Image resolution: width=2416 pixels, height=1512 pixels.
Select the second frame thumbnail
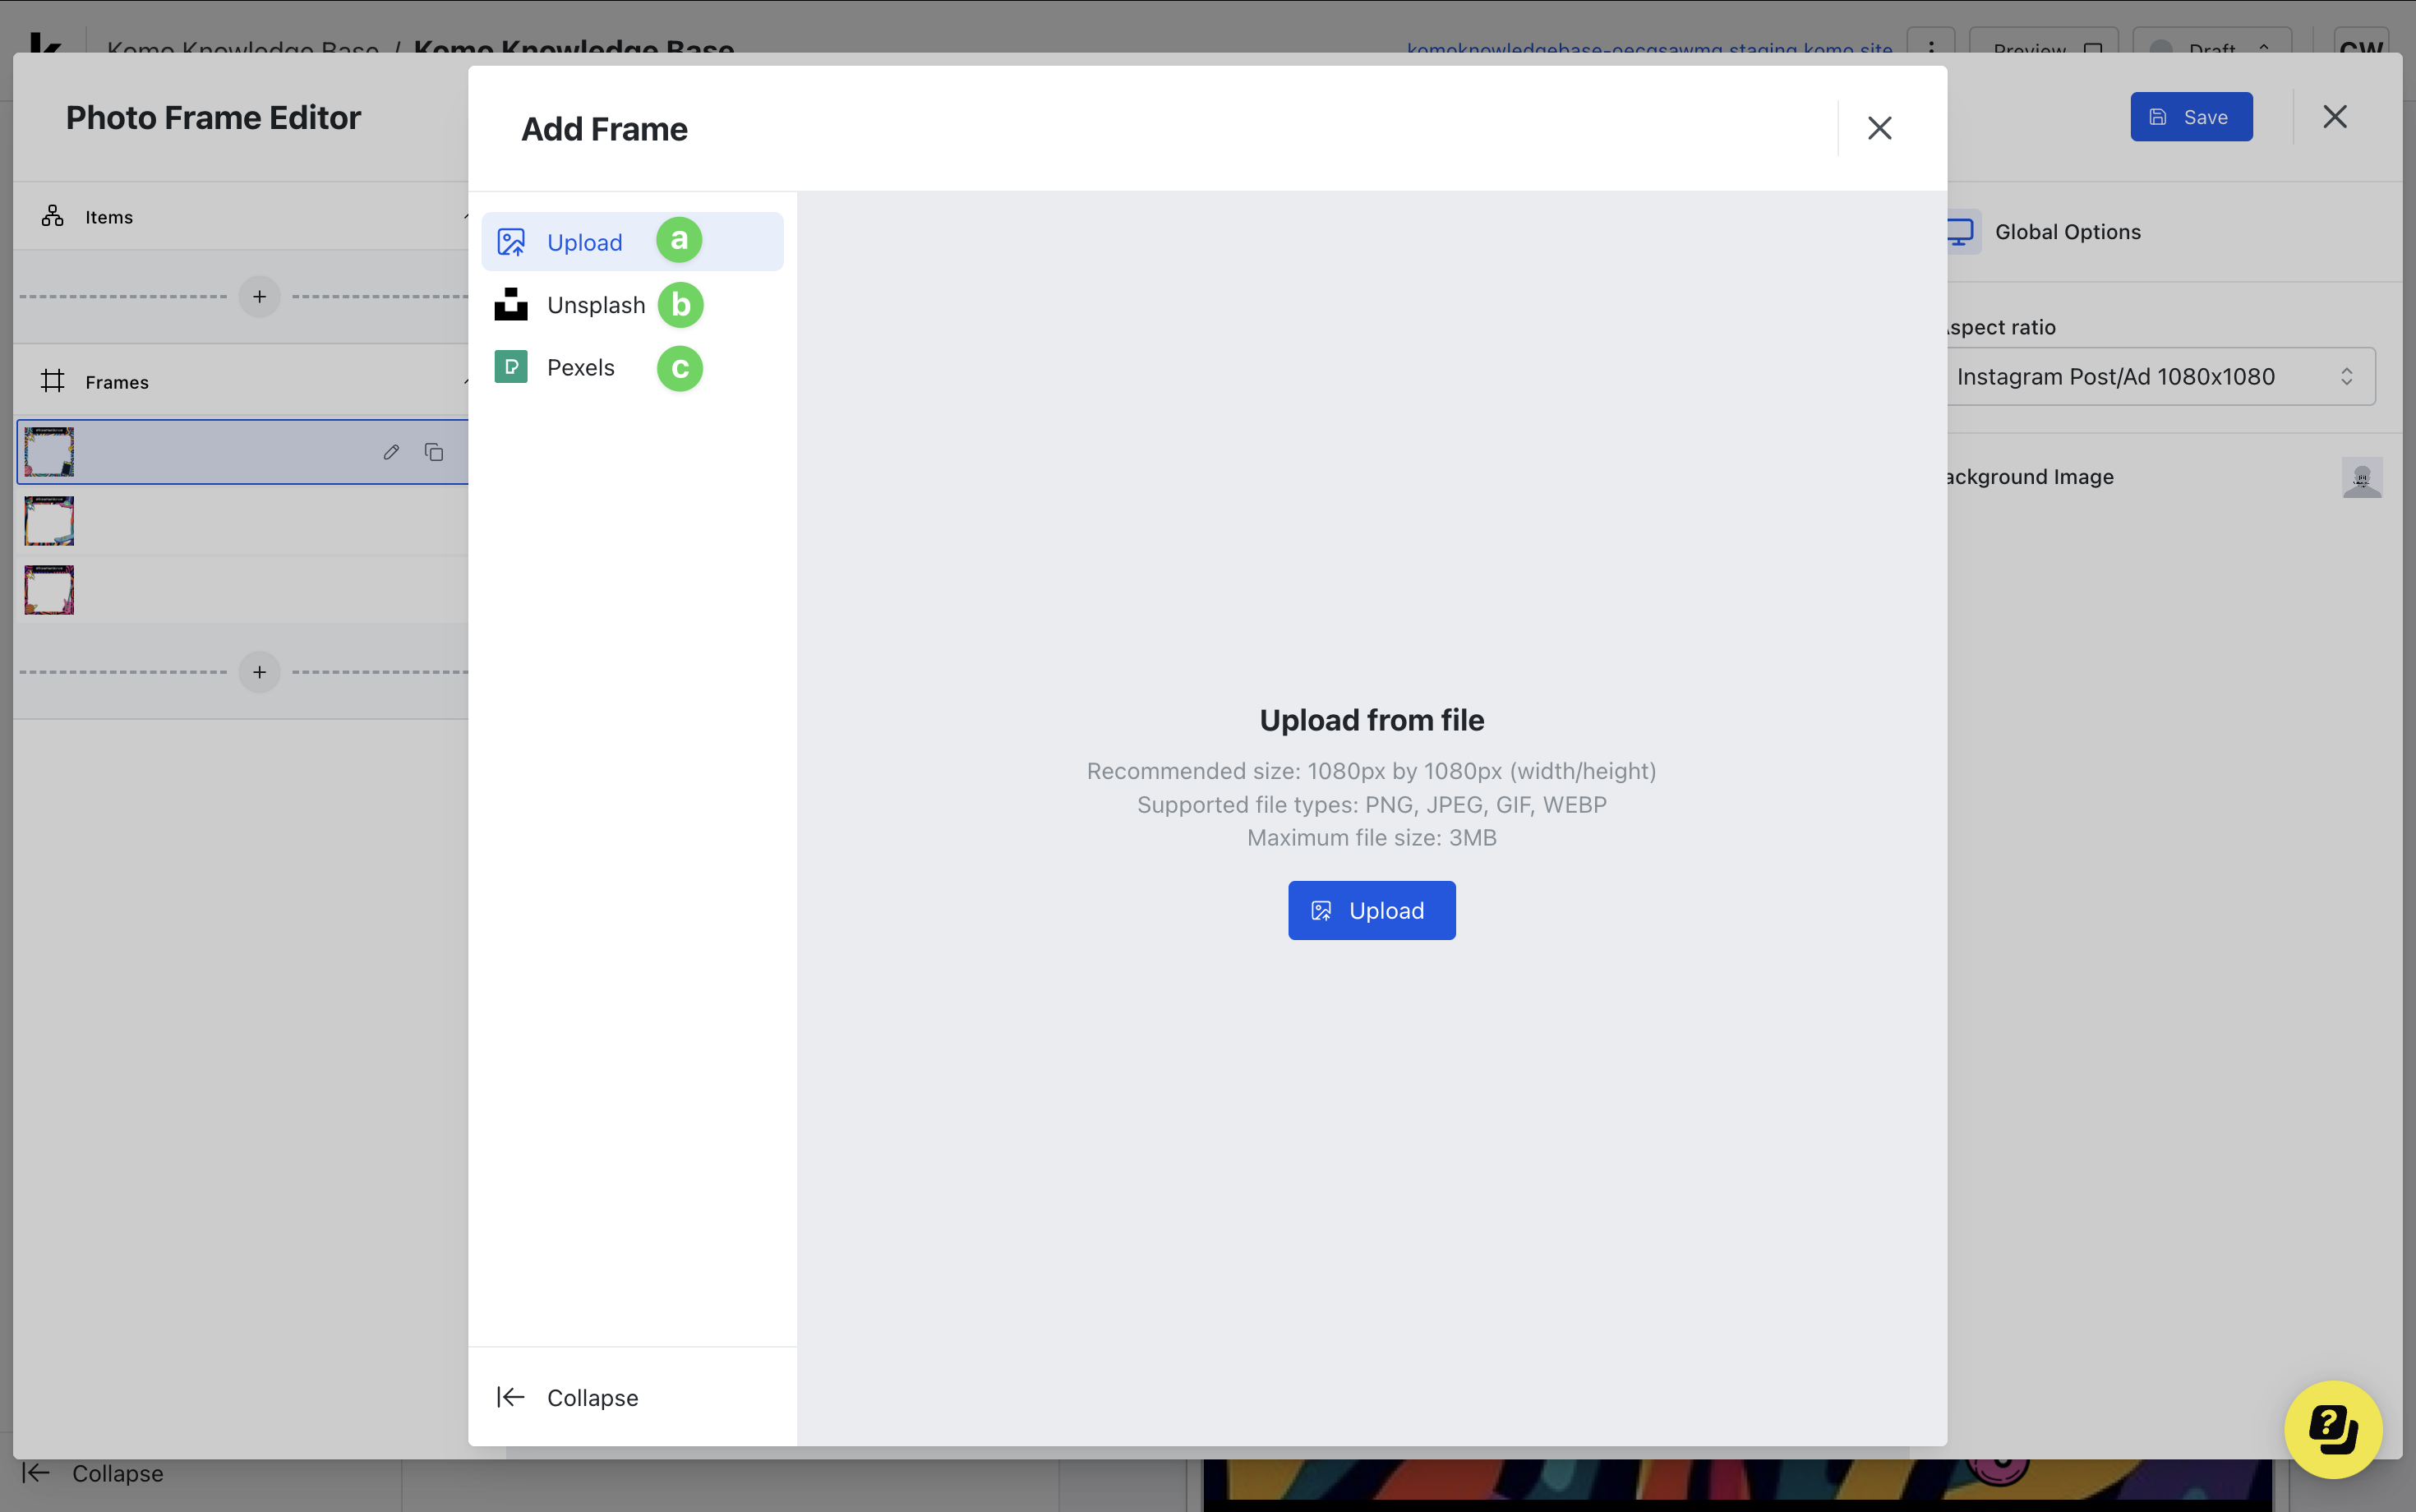(x=49, y=521)
